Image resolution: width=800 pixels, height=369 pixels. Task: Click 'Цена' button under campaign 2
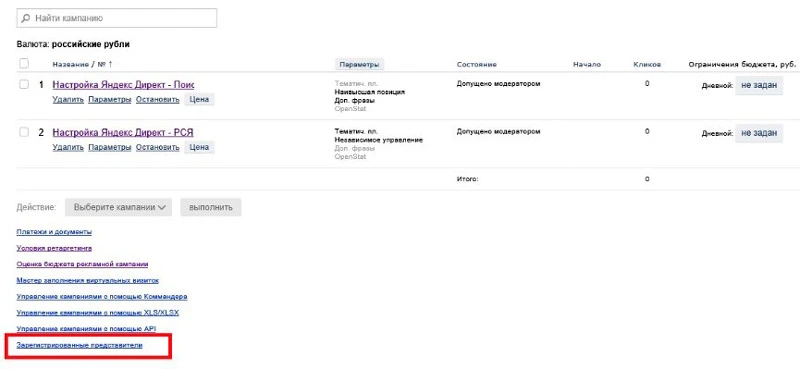[199, 147]
